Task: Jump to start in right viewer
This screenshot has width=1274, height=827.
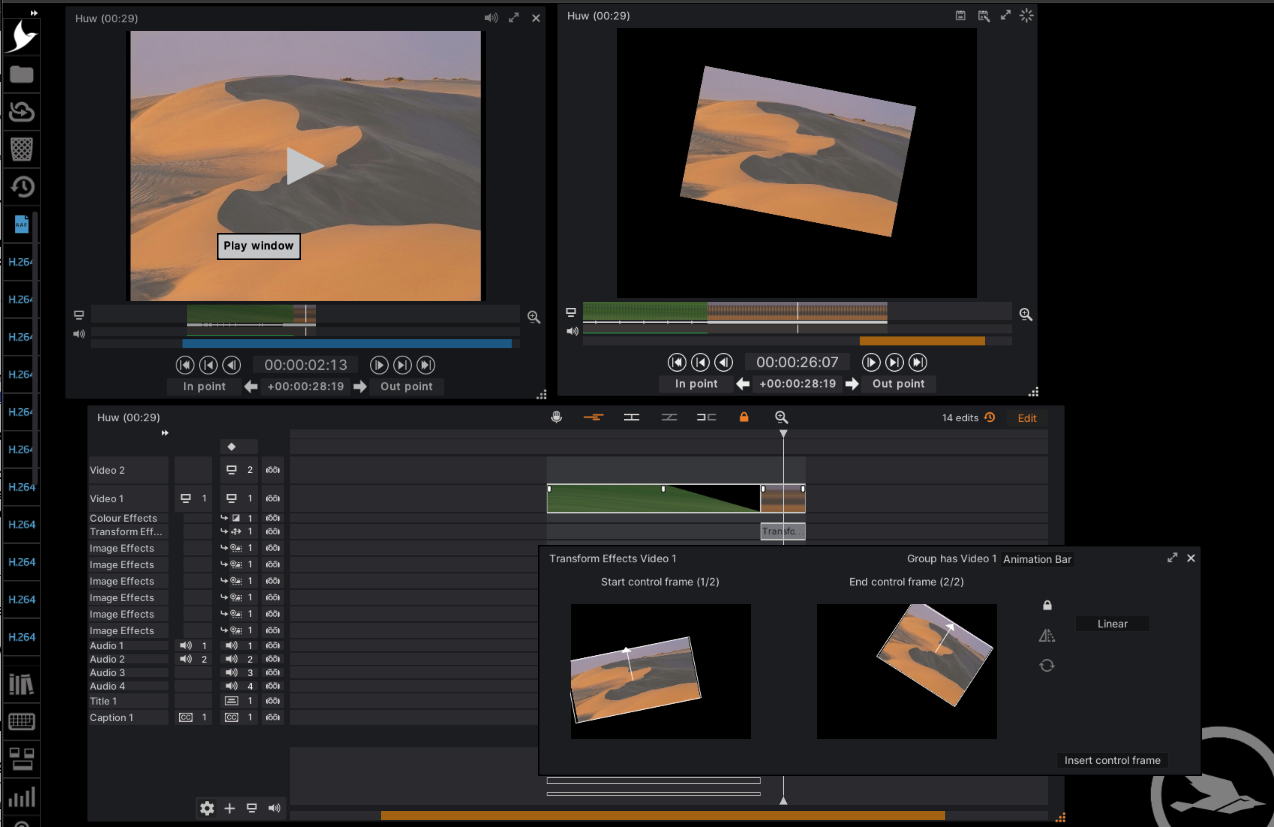Action: pyautogui.click(x=677, y=362)
